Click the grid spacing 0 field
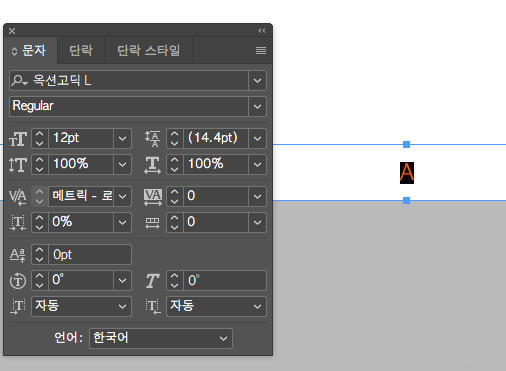The height and width of the screenshot is (371, 506). pyautogui.click(x=216, y=222)
